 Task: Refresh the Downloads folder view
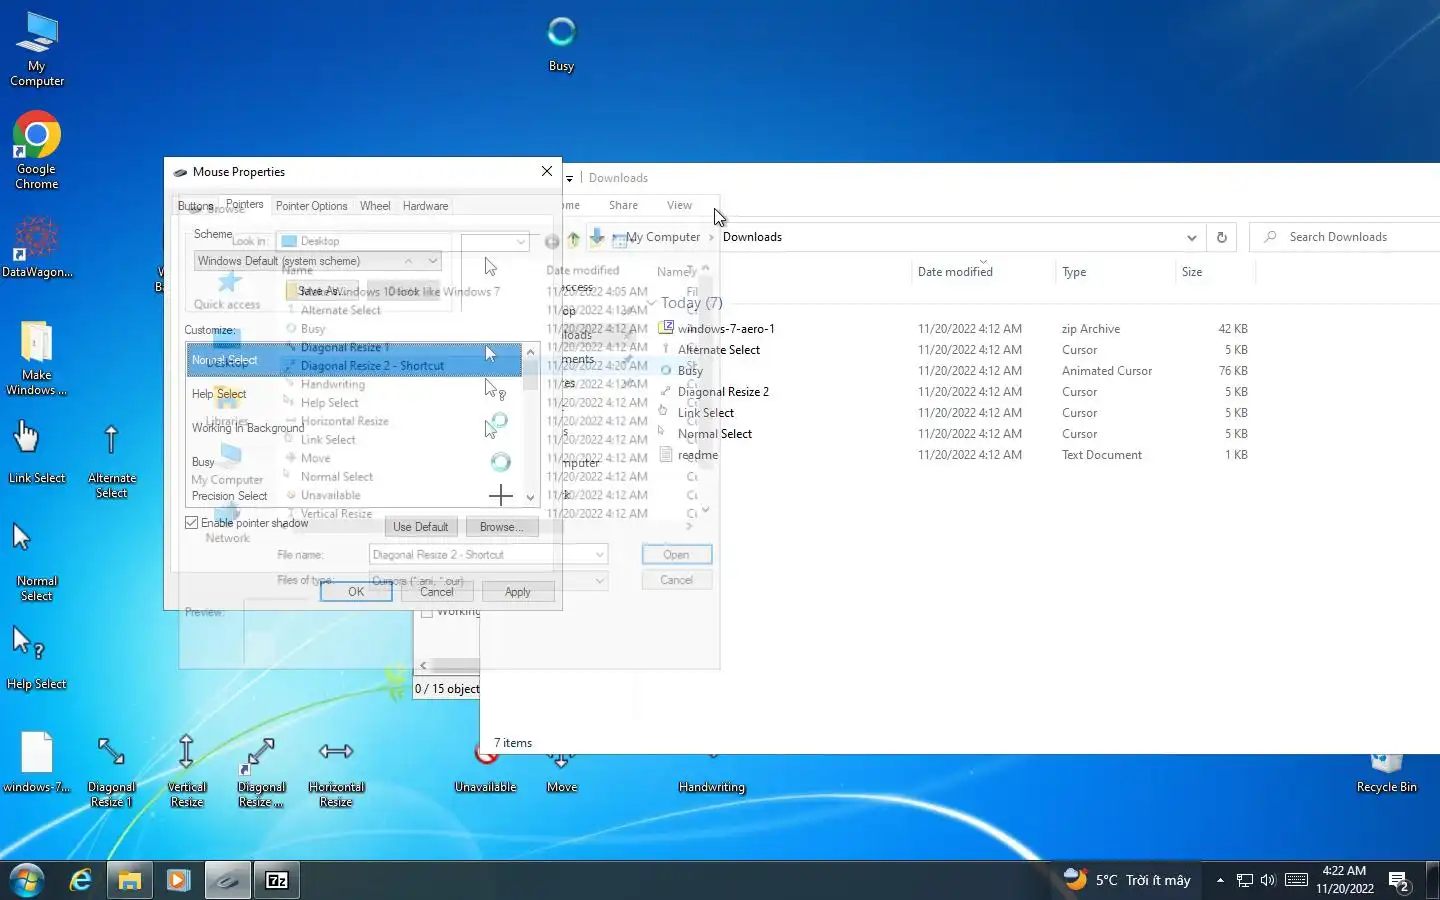[x=1221, y=237]
